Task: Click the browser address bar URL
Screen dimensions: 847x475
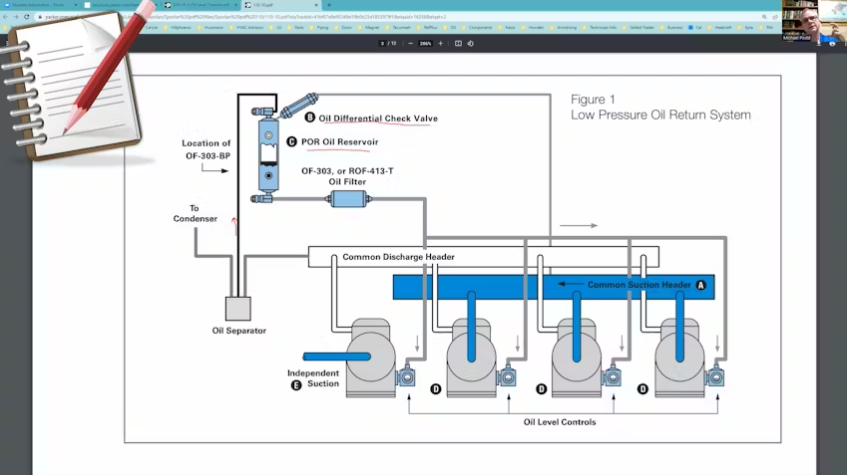Action: (246, 17)
